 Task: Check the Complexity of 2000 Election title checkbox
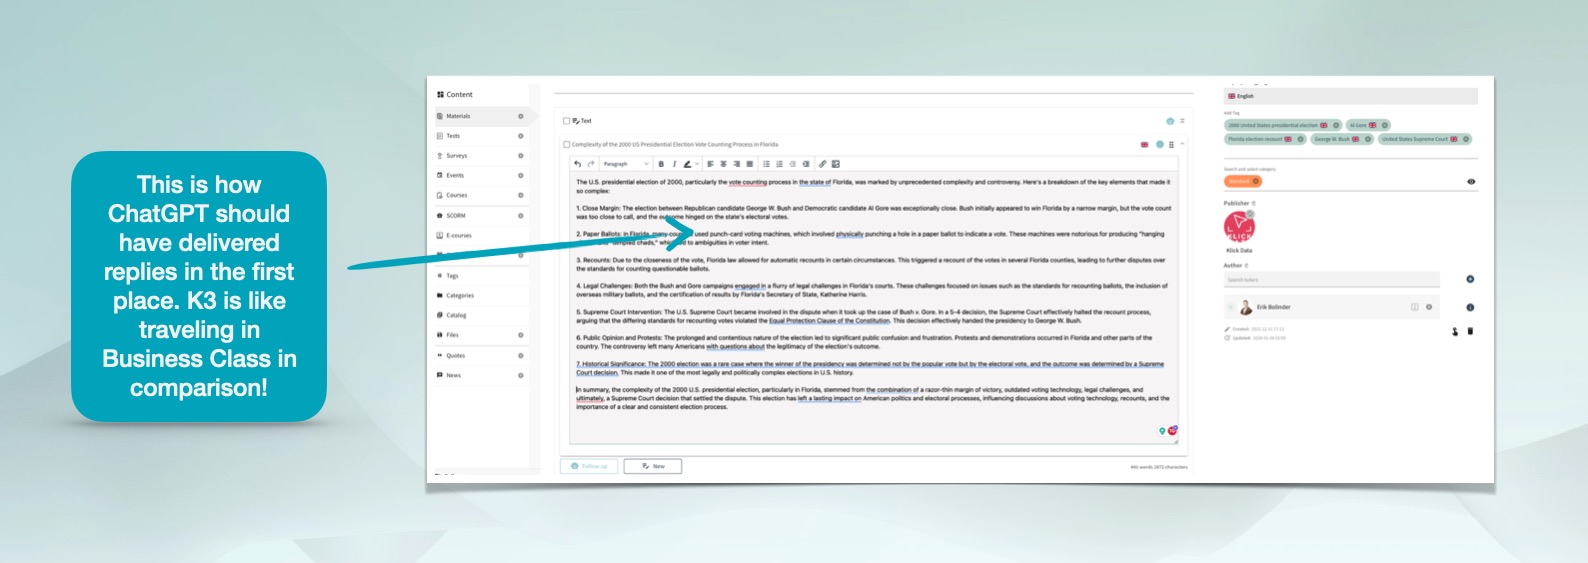pos(566,145)
